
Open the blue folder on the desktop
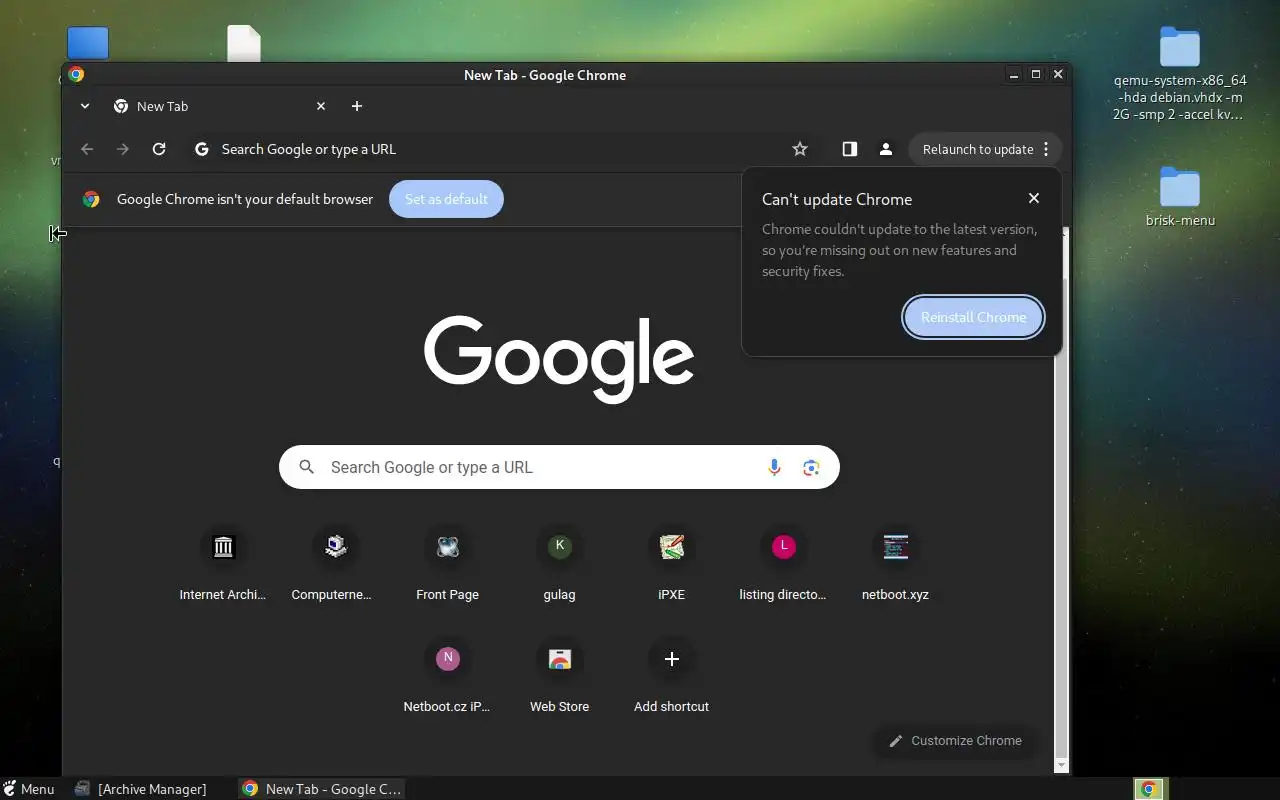click(x=88, y=43)
